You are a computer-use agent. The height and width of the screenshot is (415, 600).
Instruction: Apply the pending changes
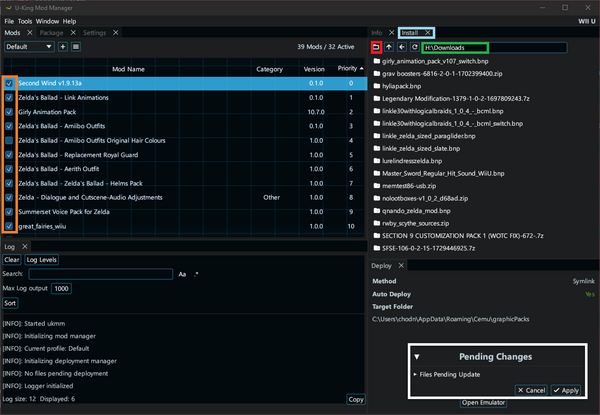(565, 389)
